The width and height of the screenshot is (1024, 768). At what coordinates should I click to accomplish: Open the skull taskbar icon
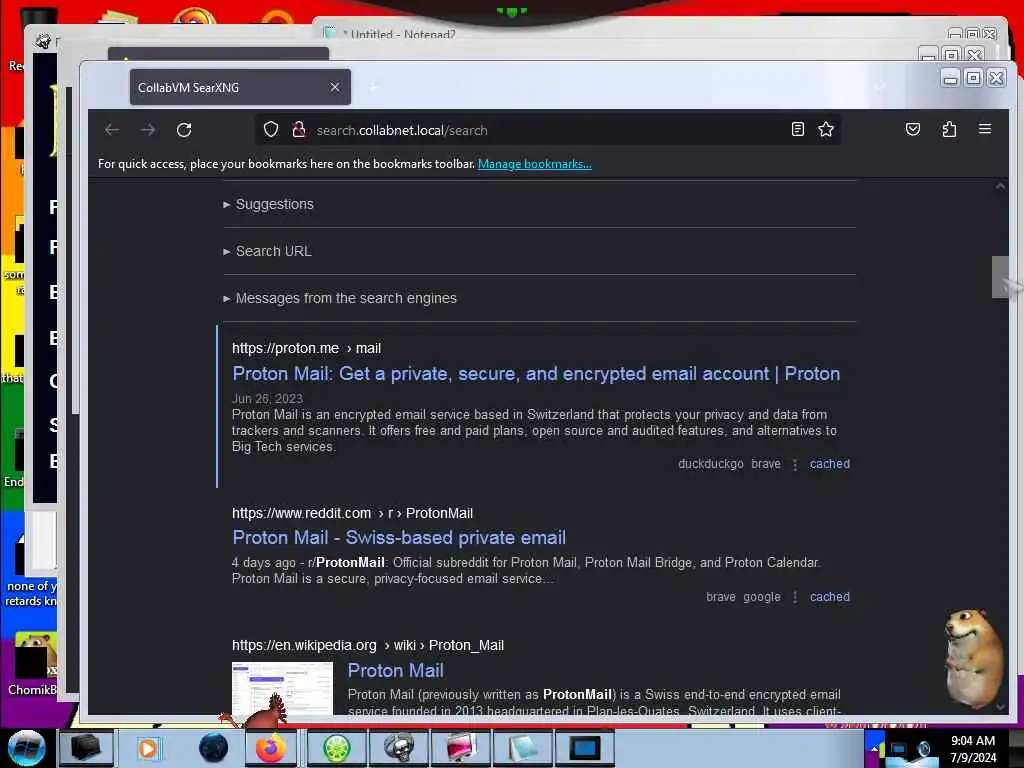398,748
